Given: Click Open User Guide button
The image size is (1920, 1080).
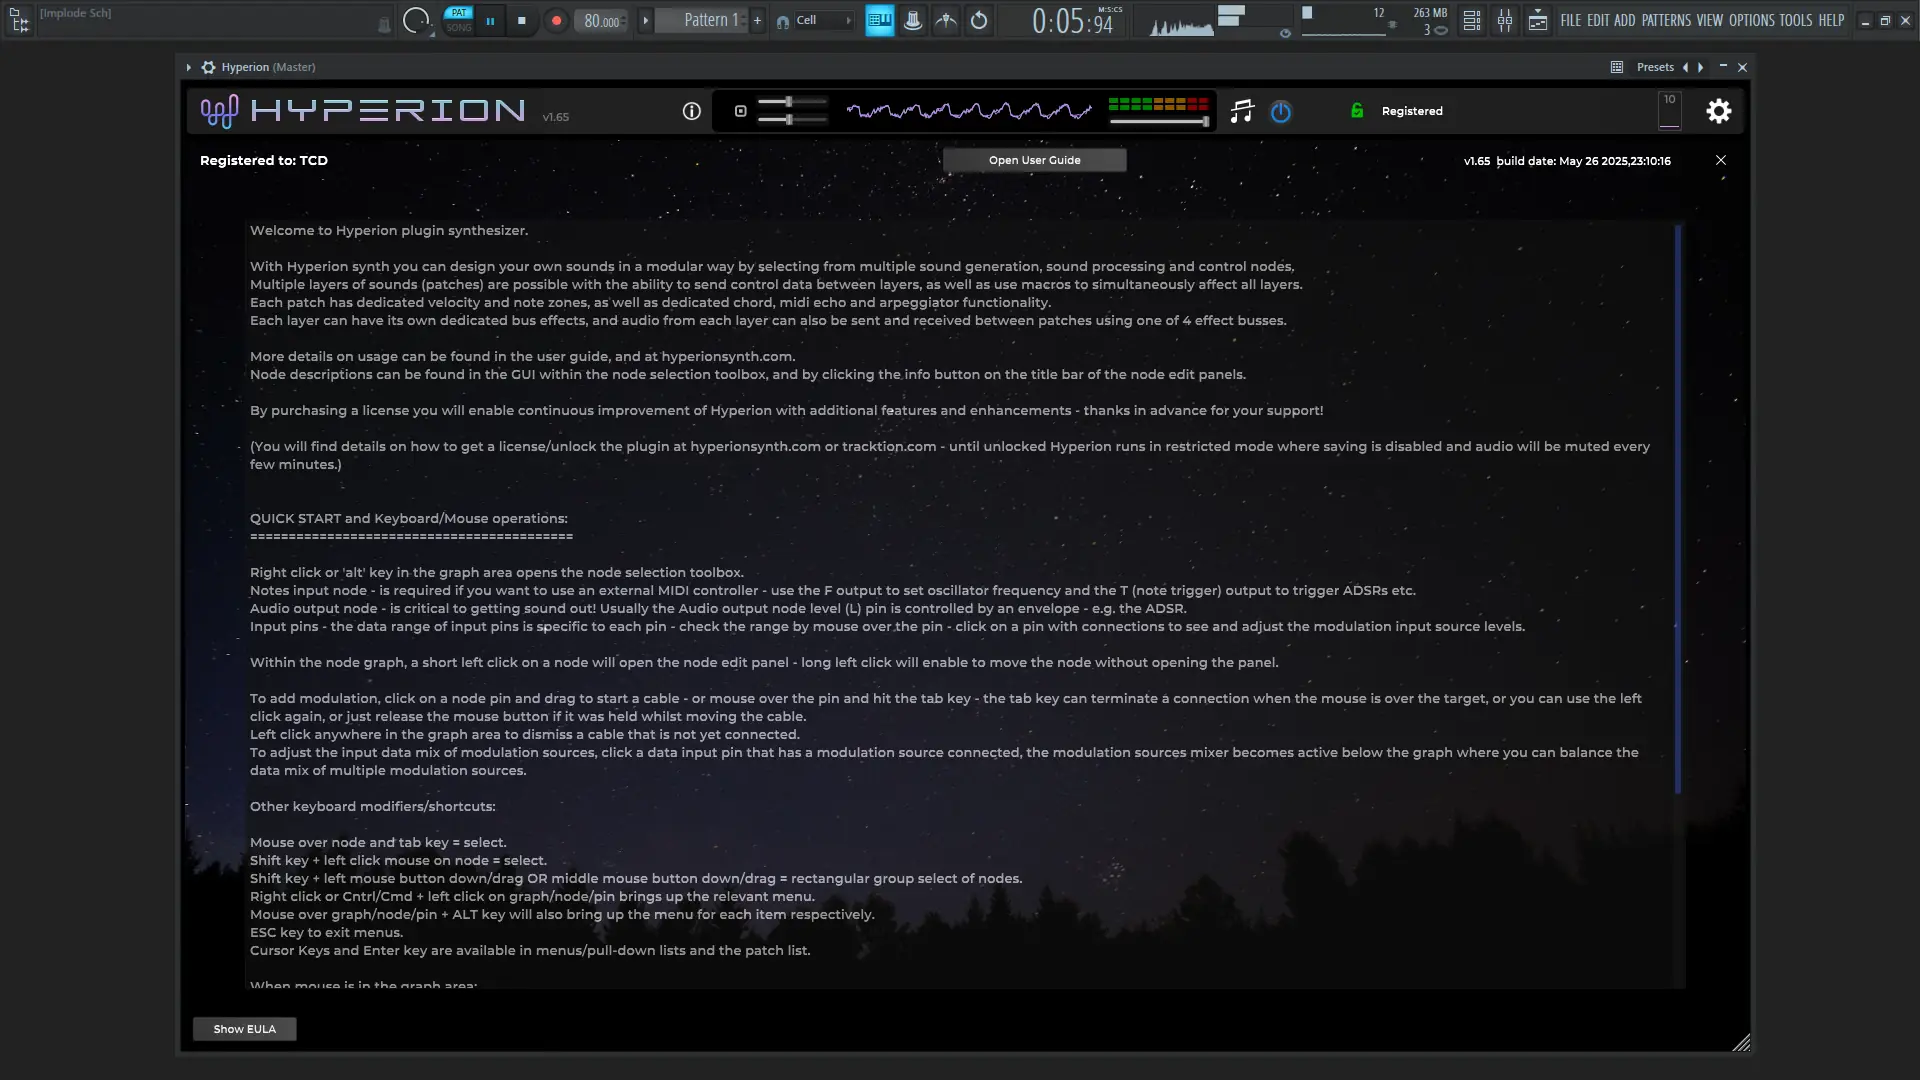Looking at the screenshot, I should pyautogui.click(x=1034, y=160).
